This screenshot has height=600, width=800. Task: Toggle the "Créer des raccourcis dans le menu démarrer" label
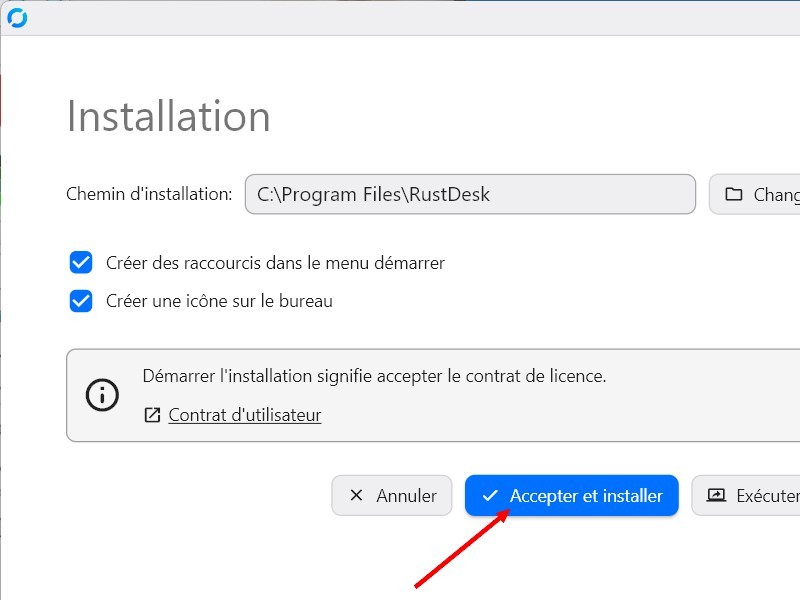click(275, 263)
